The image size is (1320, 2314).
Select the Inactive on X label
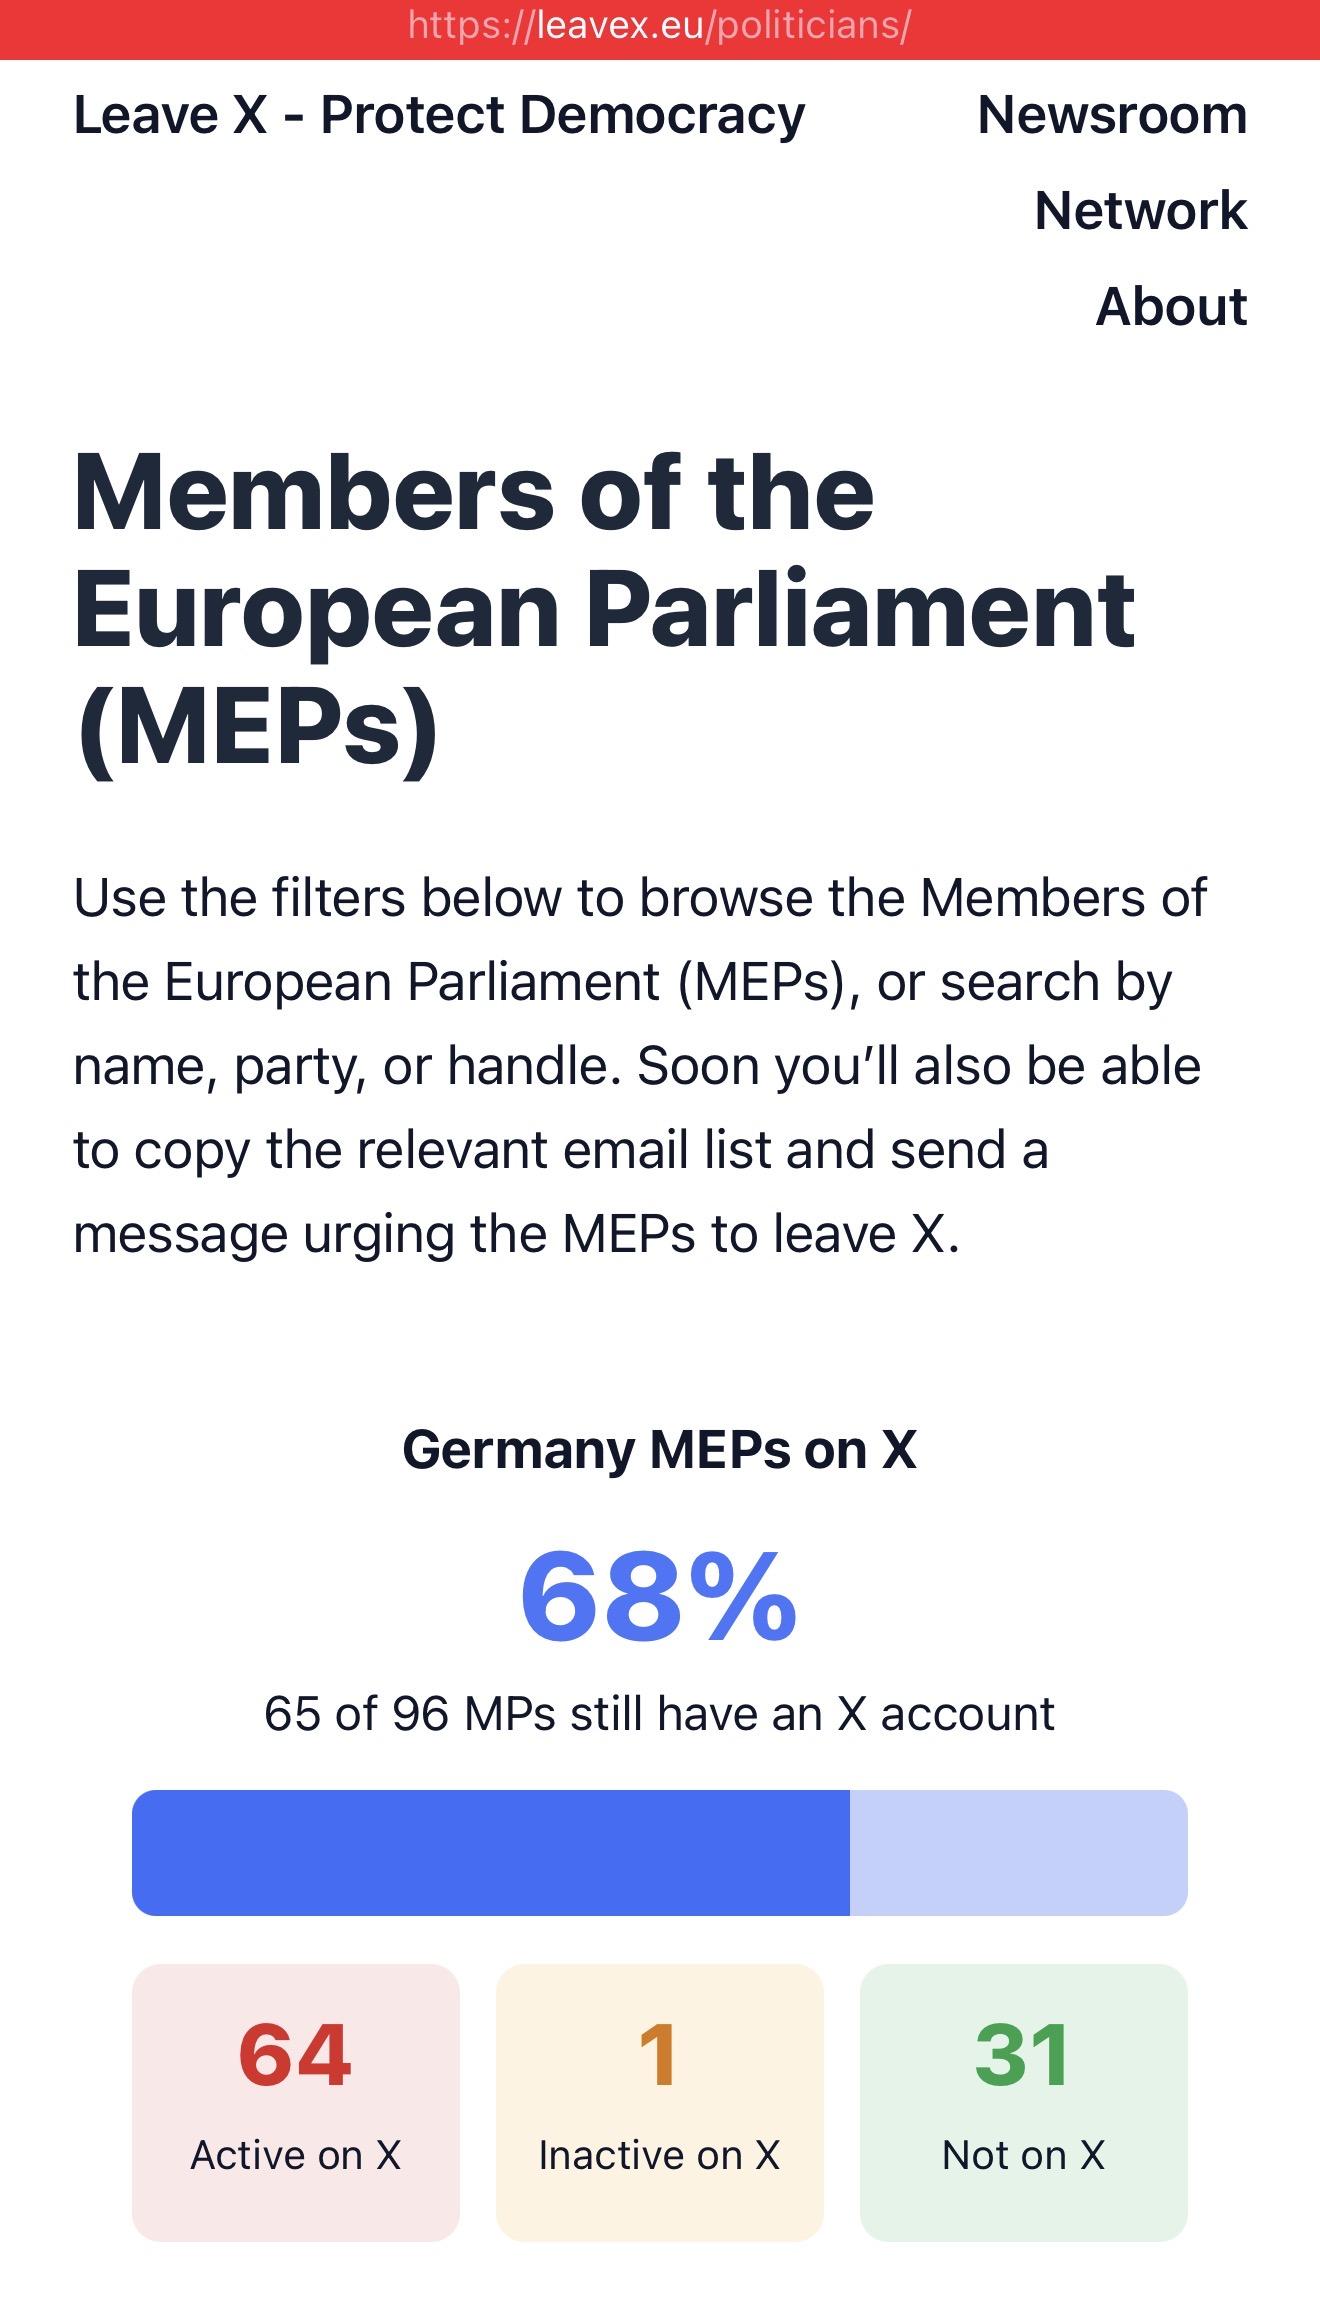click(x=659, y=2155)
